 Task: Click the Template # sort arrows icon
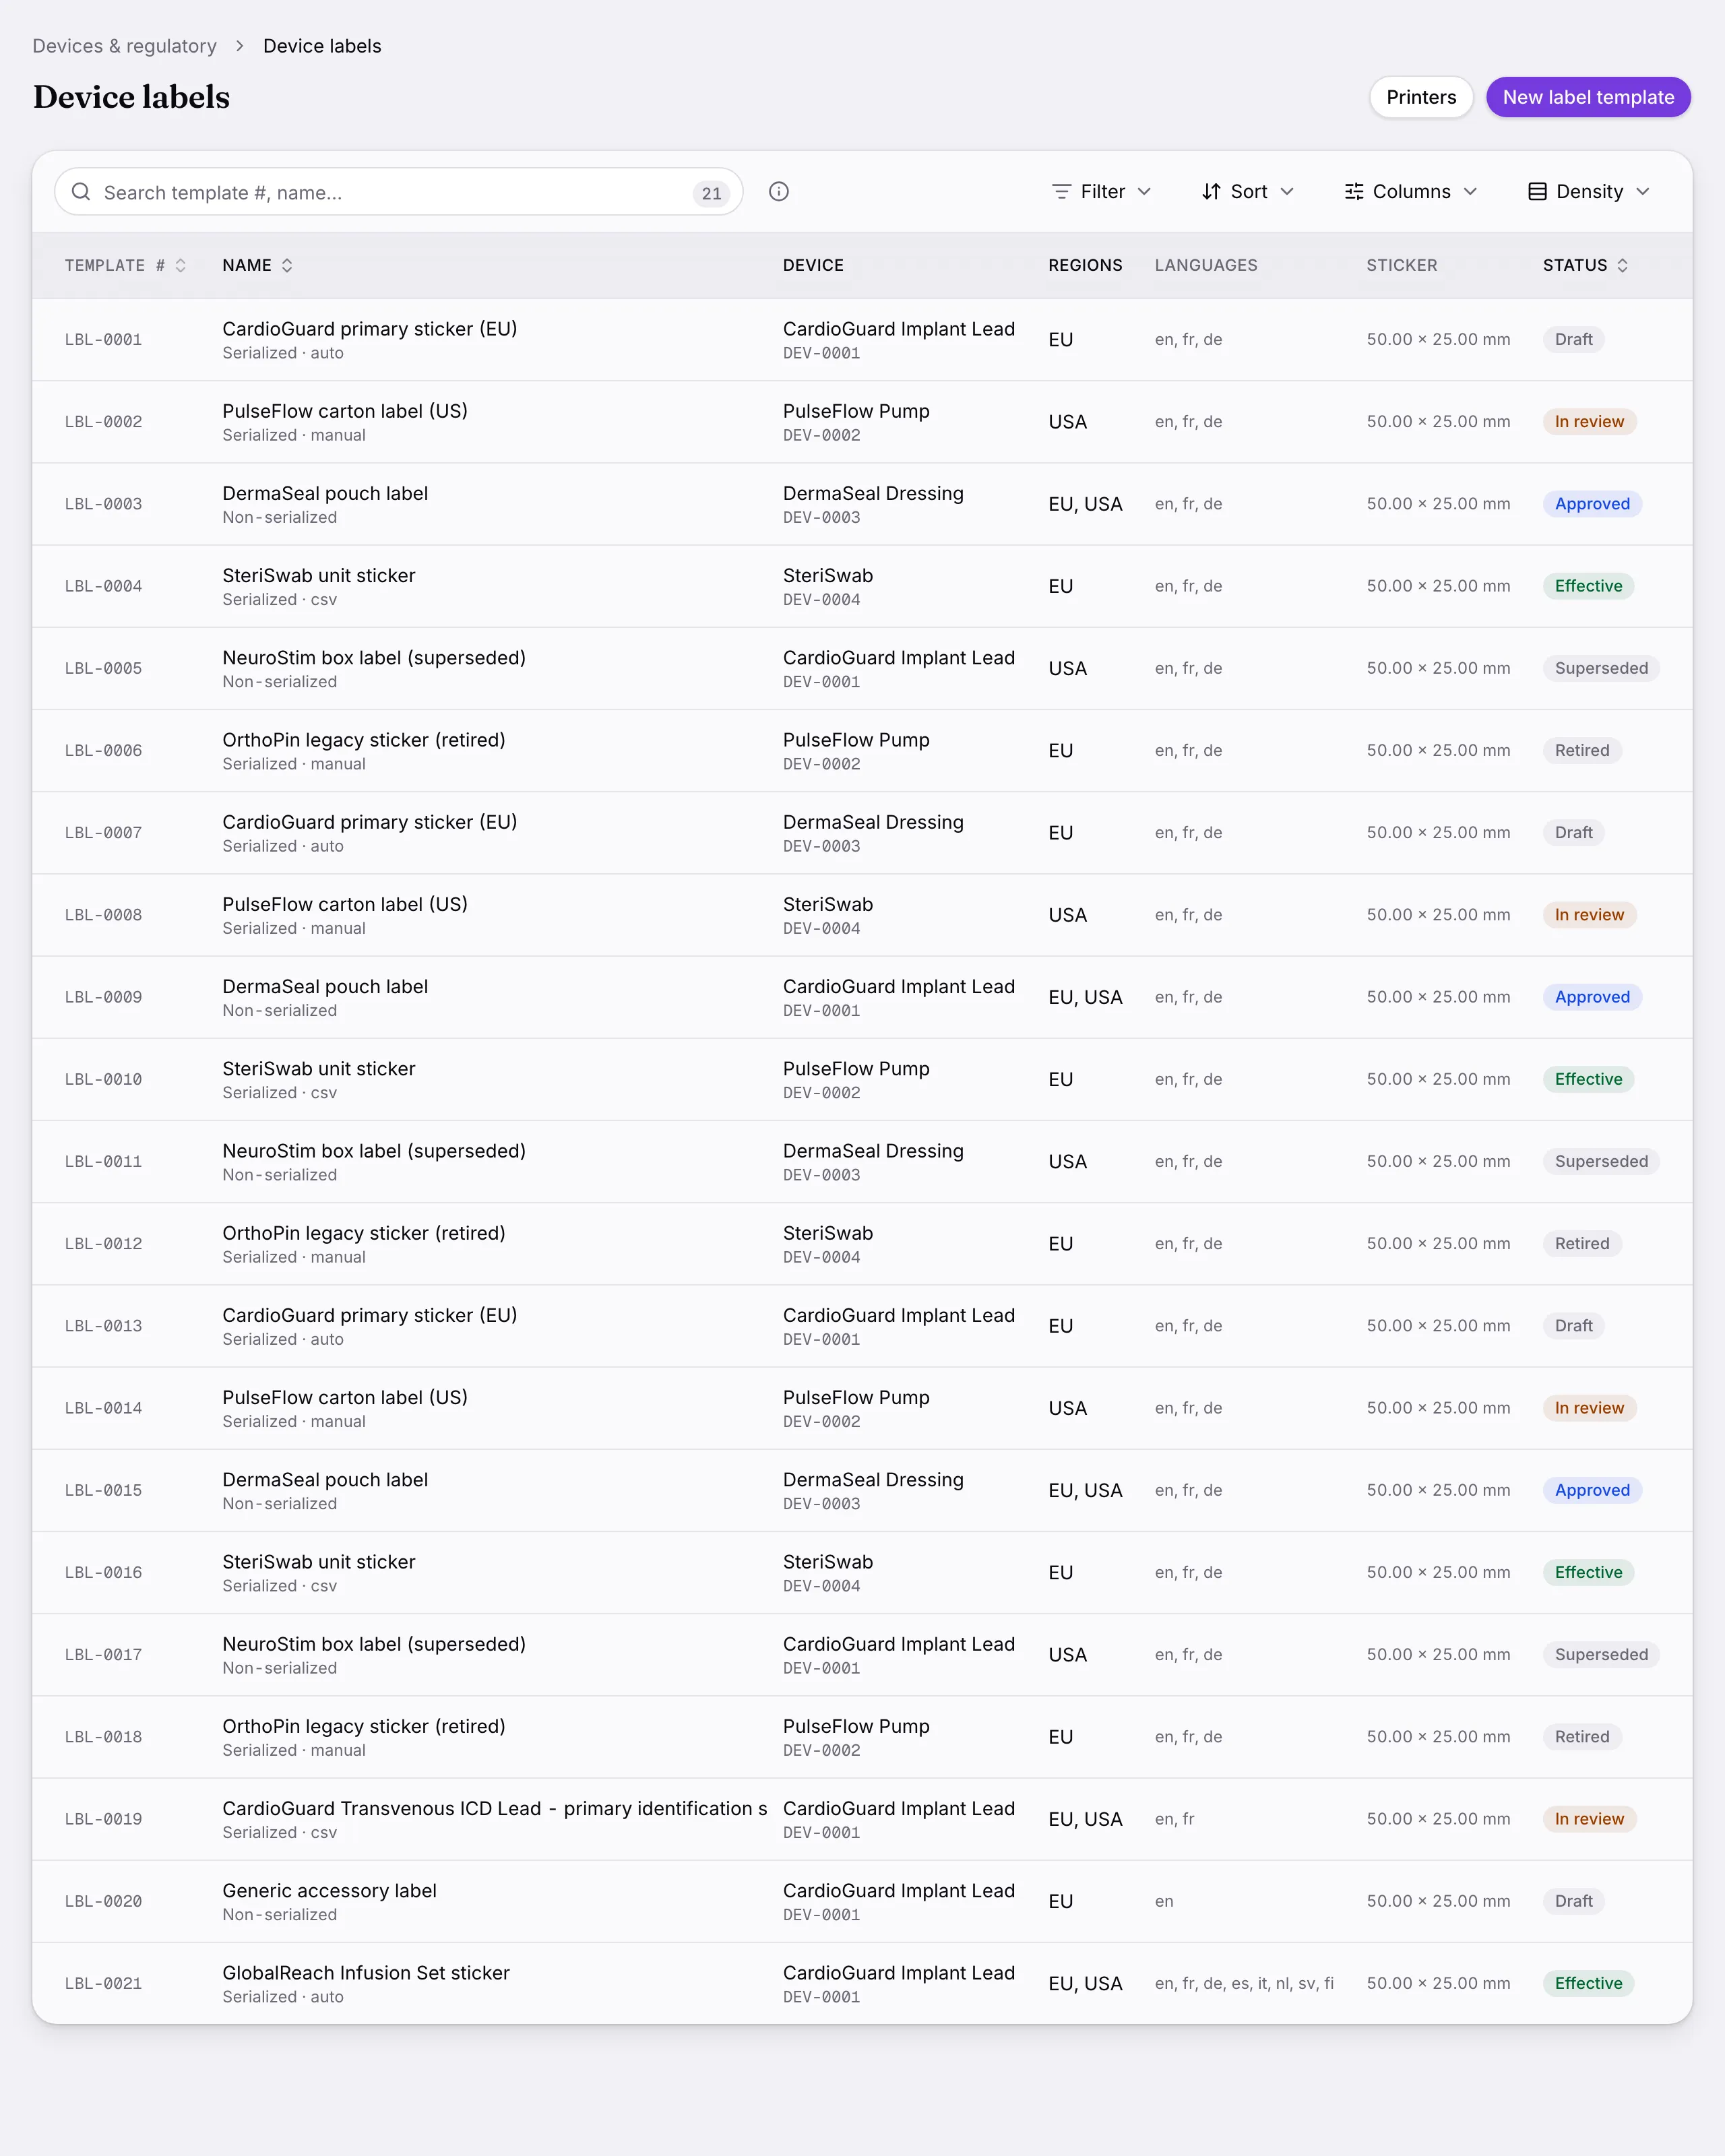point(181,265)
